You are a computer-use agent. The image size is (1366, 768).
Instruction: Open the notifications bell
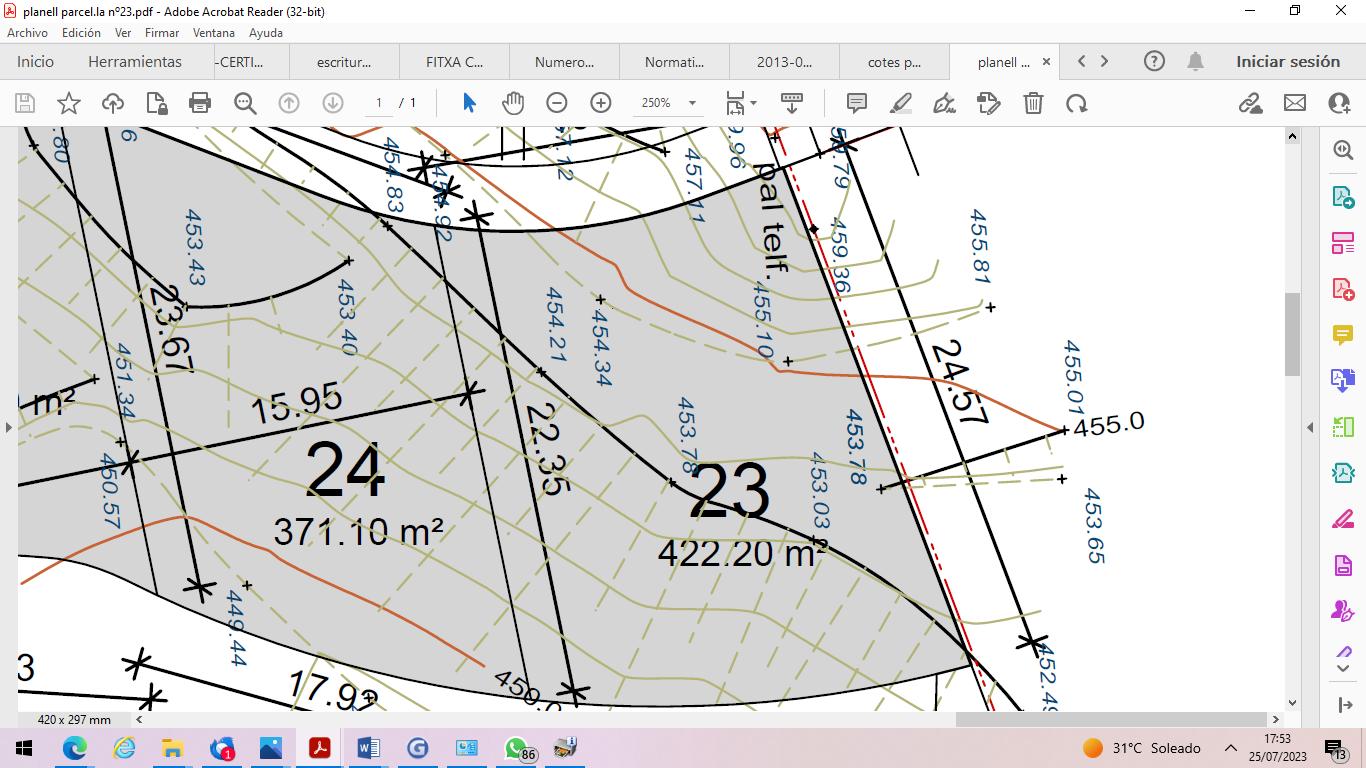pos(1195,61)
